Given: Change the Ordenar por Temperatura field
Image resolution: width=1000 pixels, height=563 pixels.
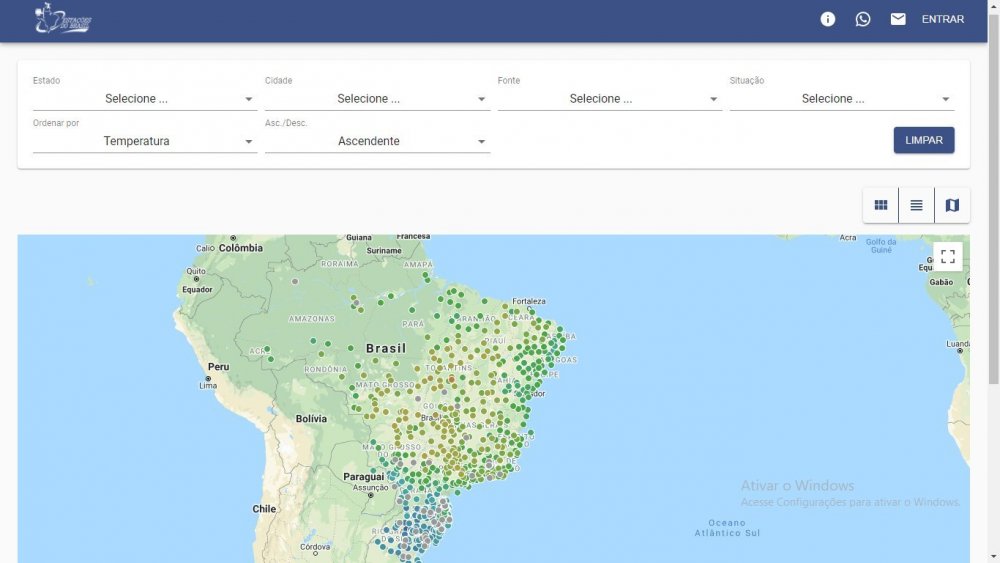Looking at the screenshot, I should (x=145, y=141).
